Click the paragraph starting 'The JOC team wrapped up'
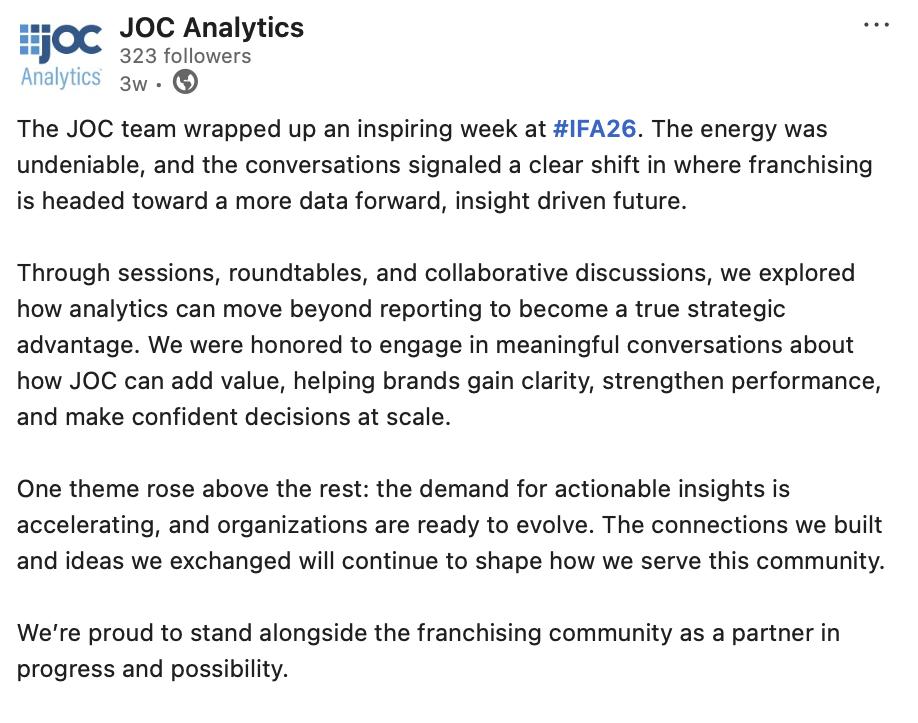 [x=445, y=165]
